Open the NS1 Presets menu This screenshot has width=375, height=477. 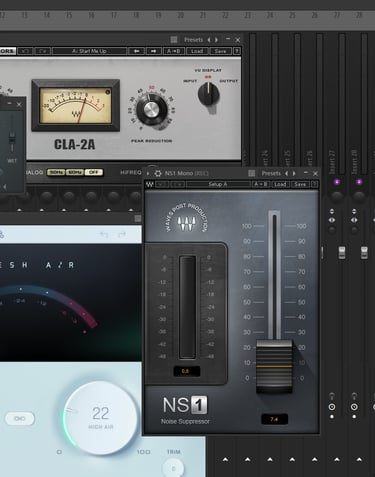[x=271, y=173]
